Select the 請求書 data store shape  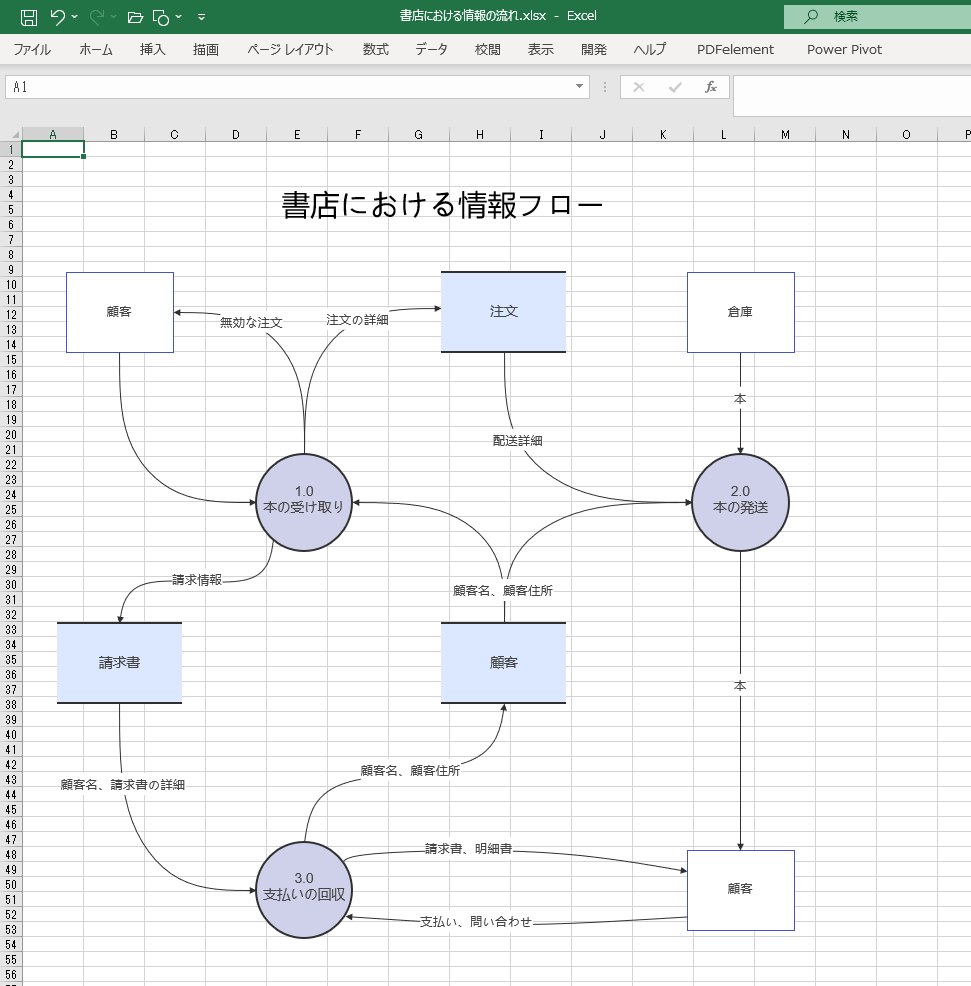click(x=119, y=662)
